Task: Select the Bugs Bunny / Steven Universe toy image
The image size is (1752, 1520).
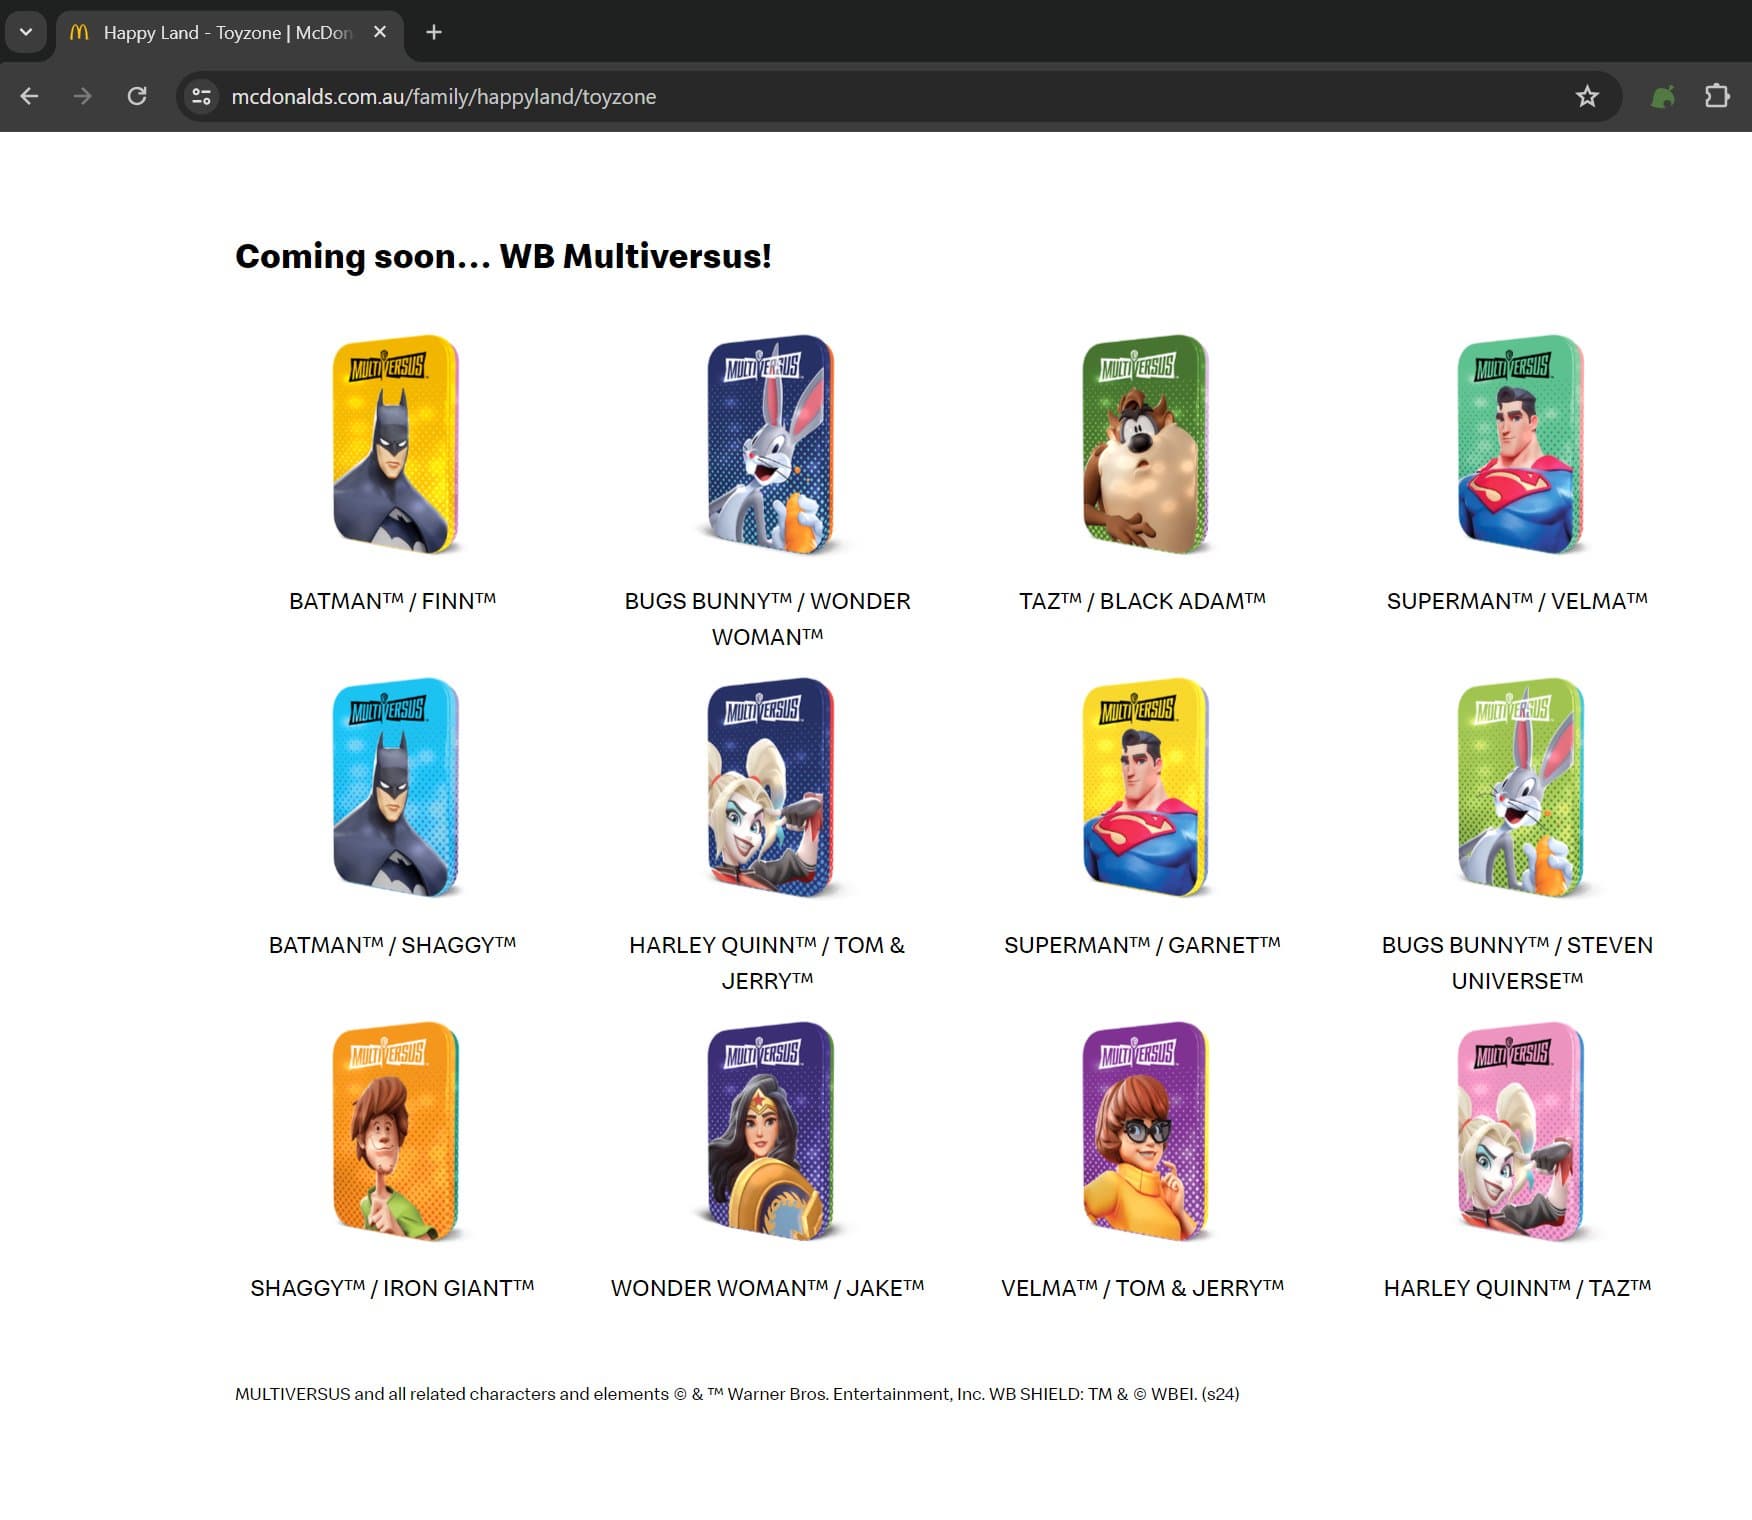Action: tap(1520, 788)
